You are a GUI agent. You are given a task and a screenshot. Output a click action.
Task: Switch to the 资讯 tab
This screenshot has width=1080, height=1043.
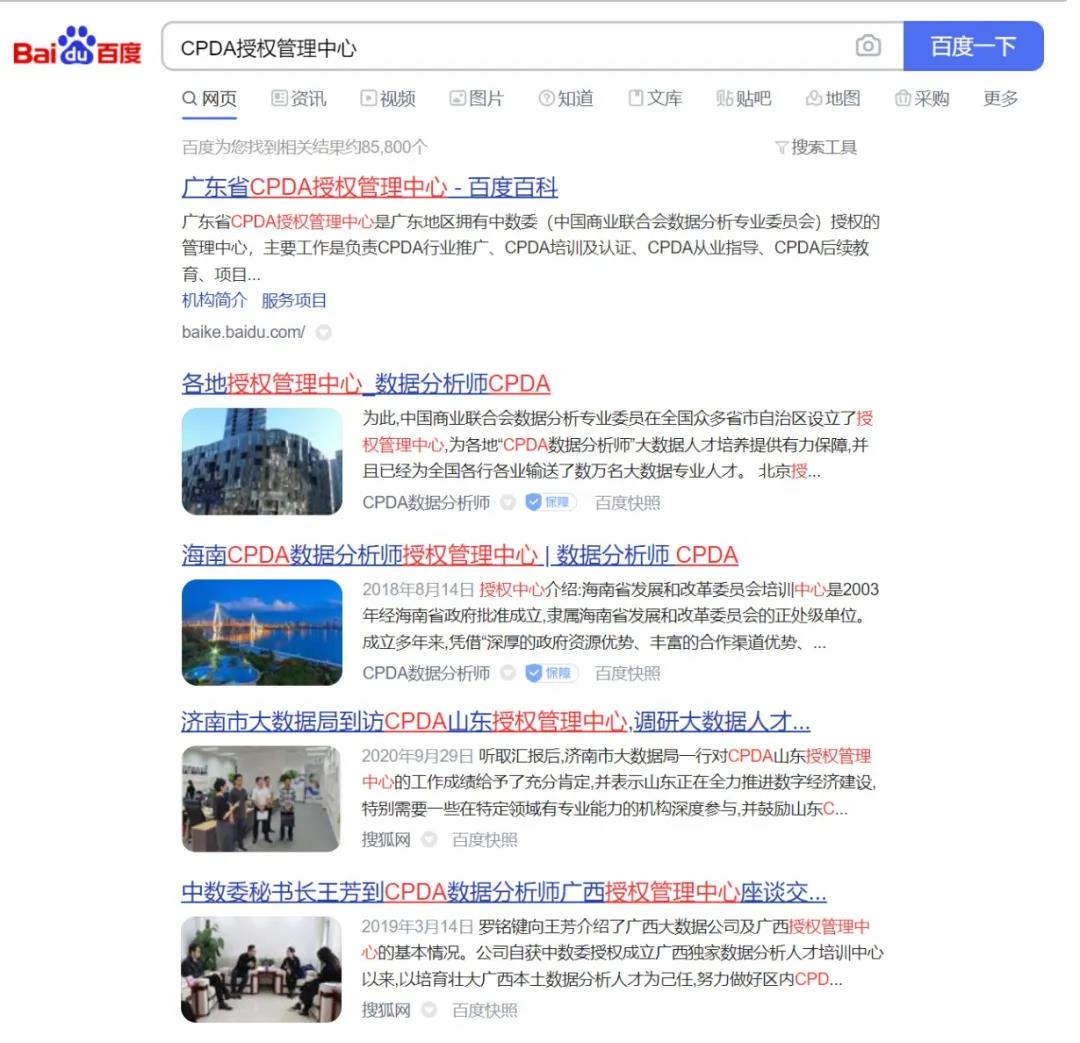299,99
